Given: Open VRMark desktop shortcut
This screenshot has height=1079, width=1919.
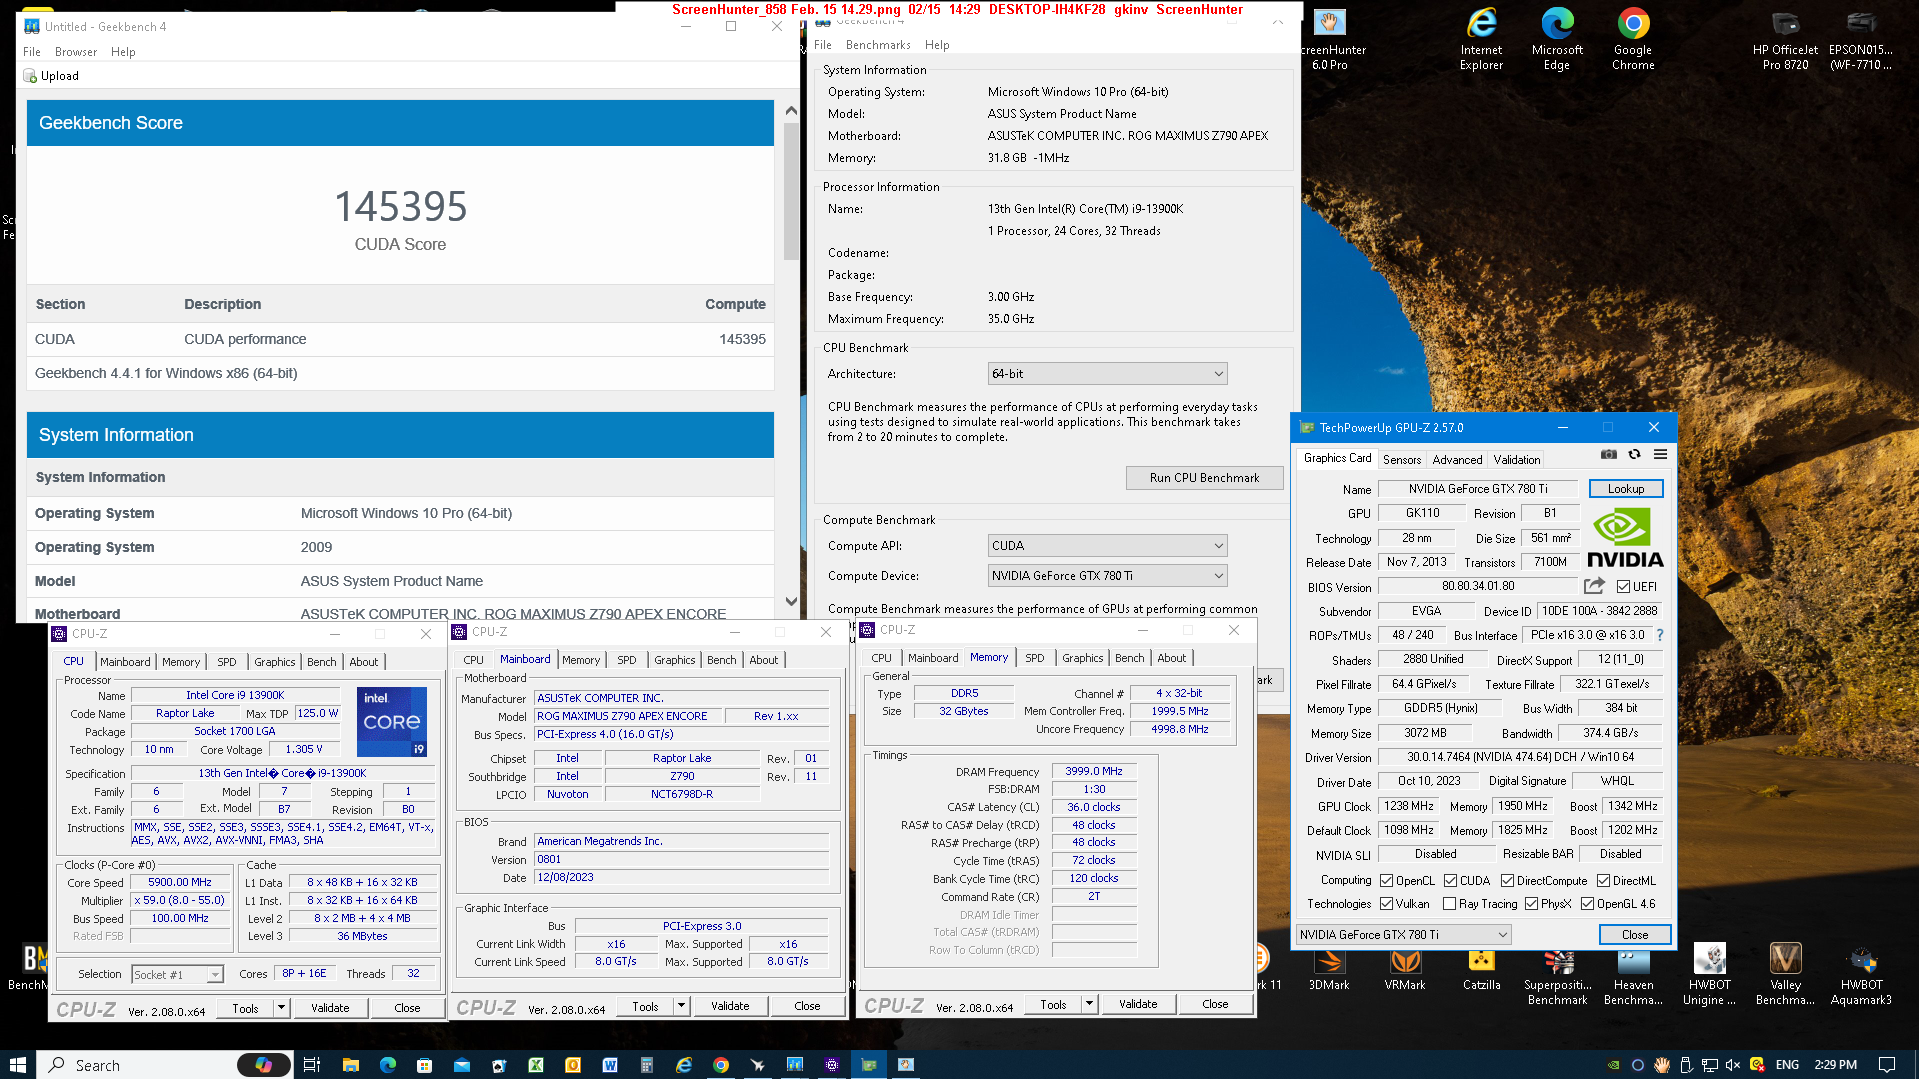Looking at the screenshot, I should point(1405,968).
